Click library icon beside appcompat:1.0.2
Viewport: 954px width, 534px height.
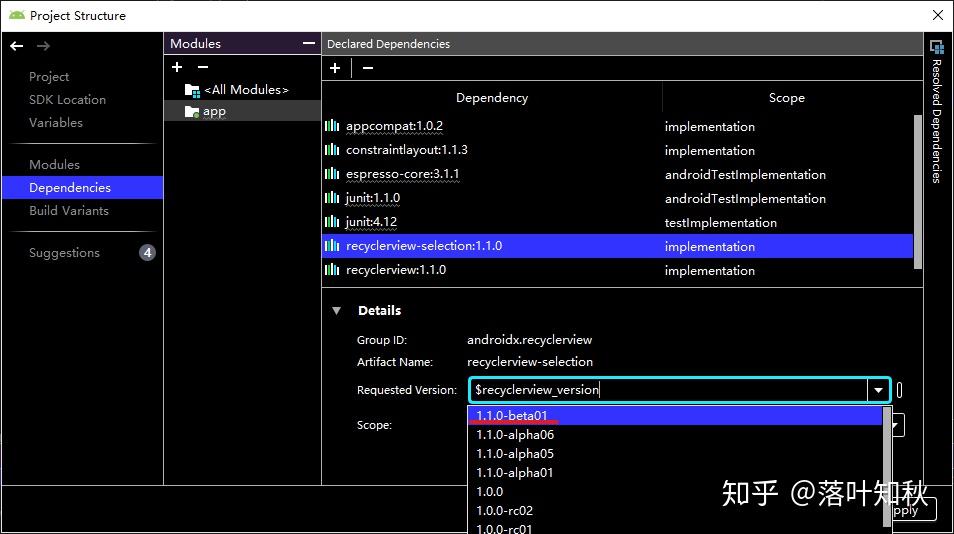[332, 126]
